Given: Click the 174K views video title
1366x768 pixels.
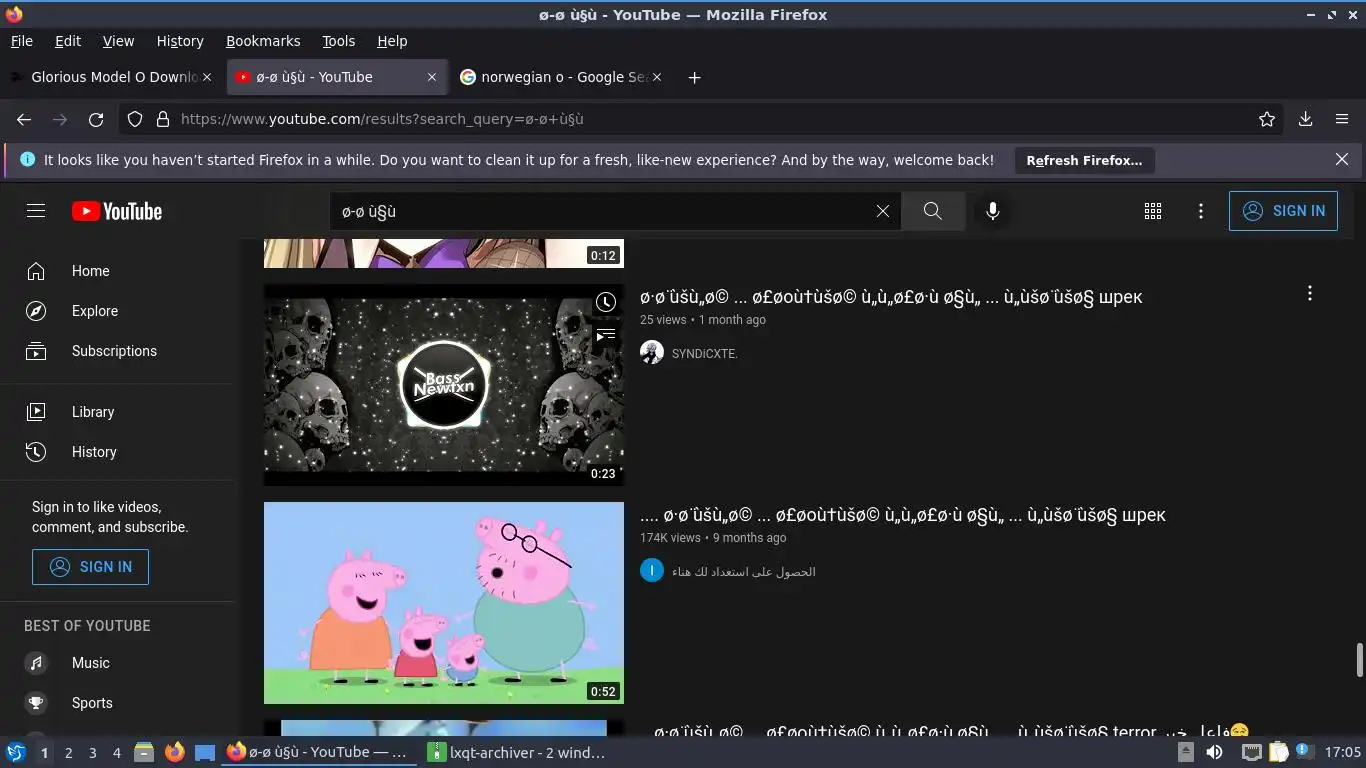Looking at the screenshot, I should (903, 515).
